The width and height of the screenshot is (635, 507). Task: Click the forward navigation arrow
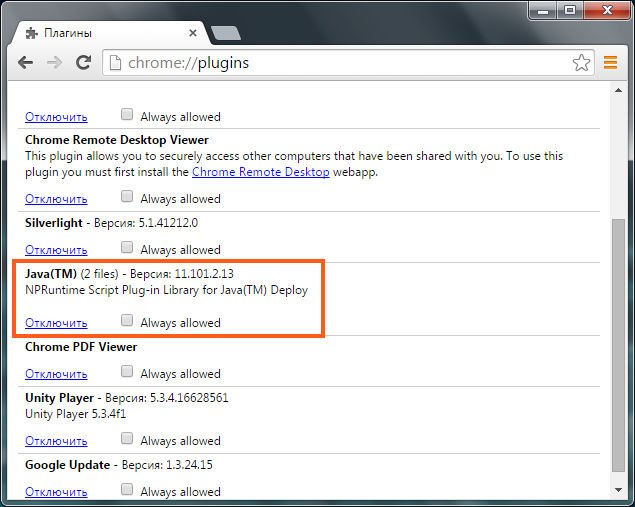(54, 63)
